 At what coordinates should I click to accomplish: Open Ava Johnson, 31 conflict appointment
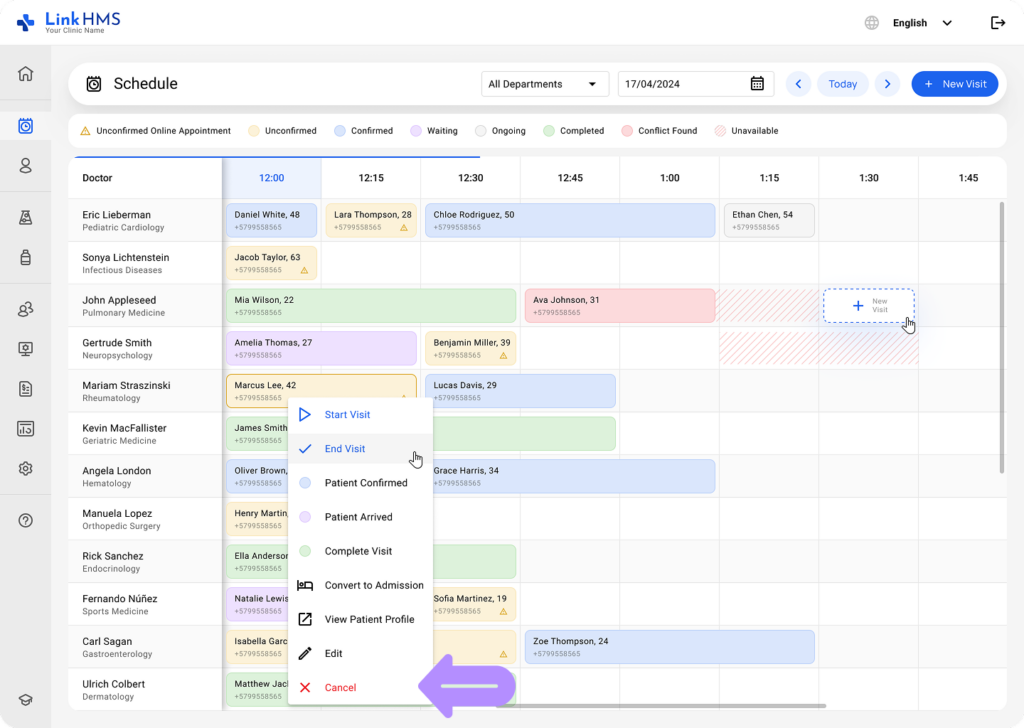(620, 306)
